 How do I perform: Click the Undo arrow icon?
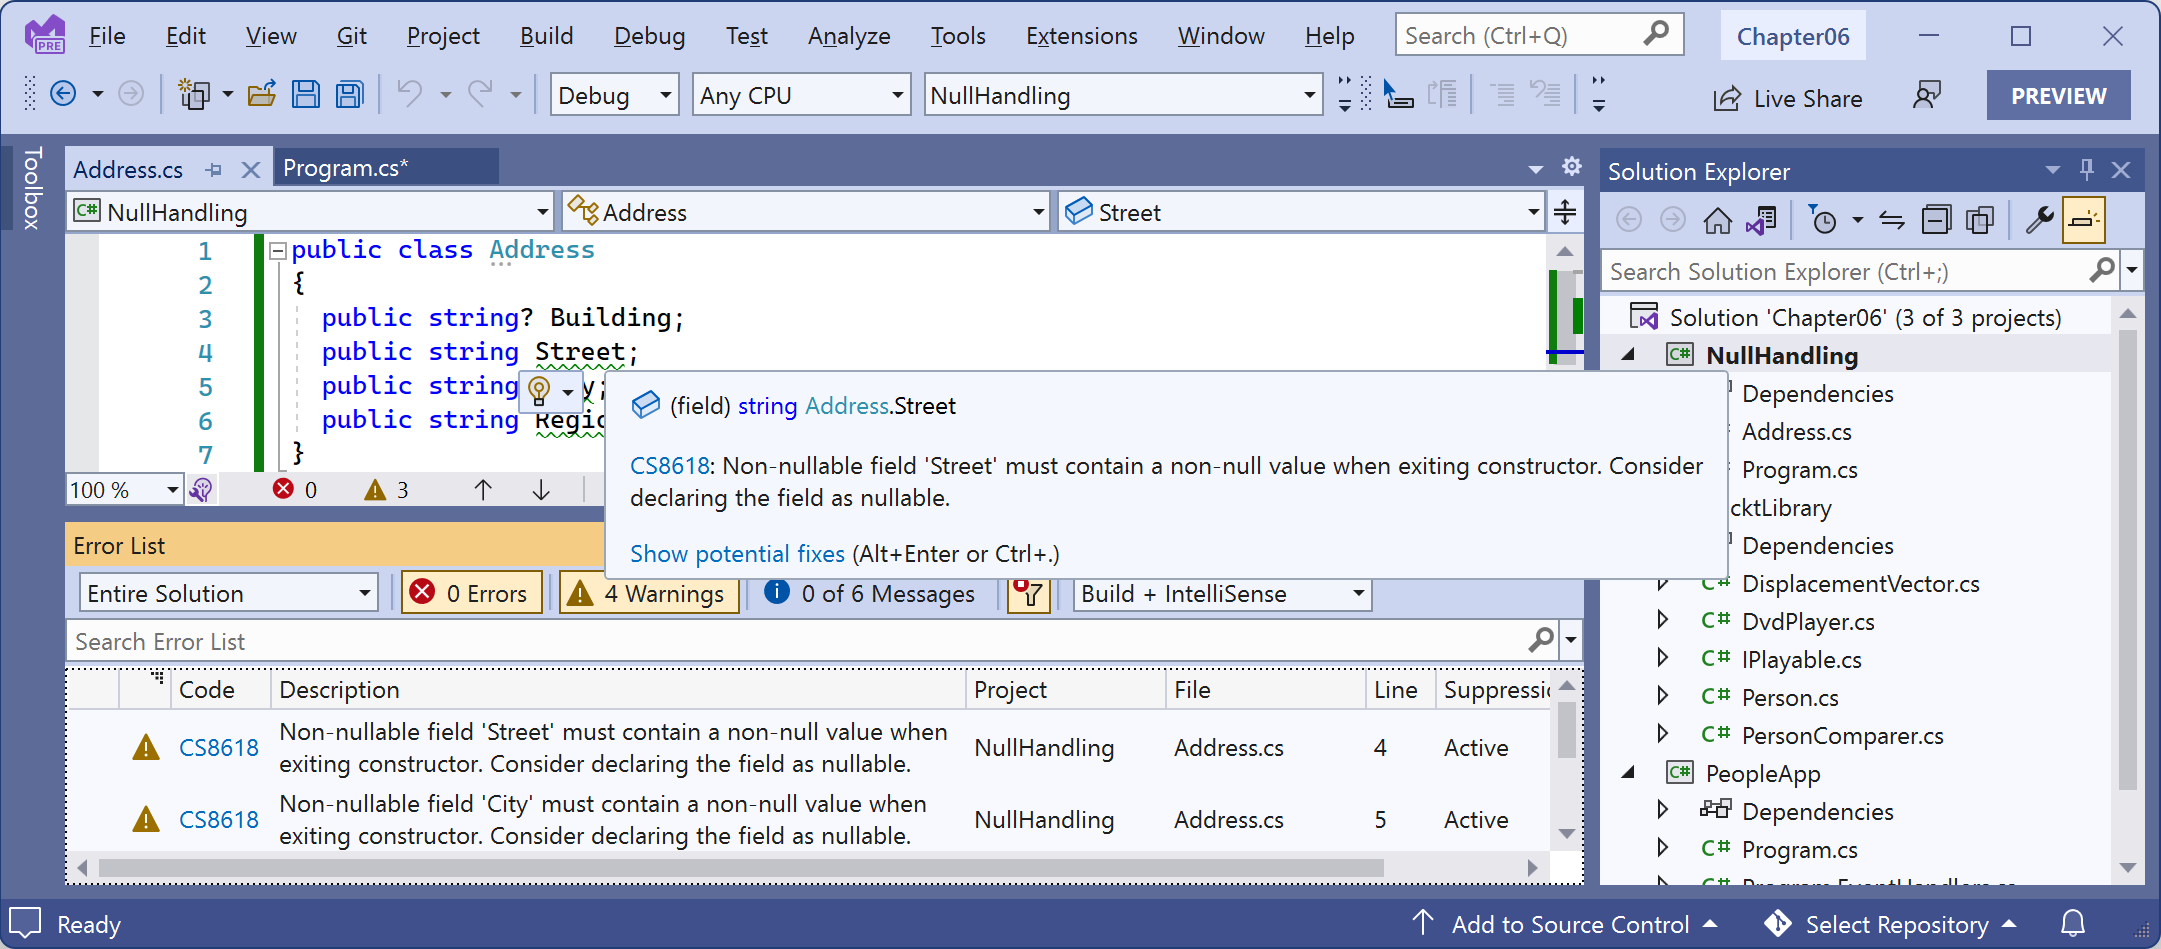(409, 94)
